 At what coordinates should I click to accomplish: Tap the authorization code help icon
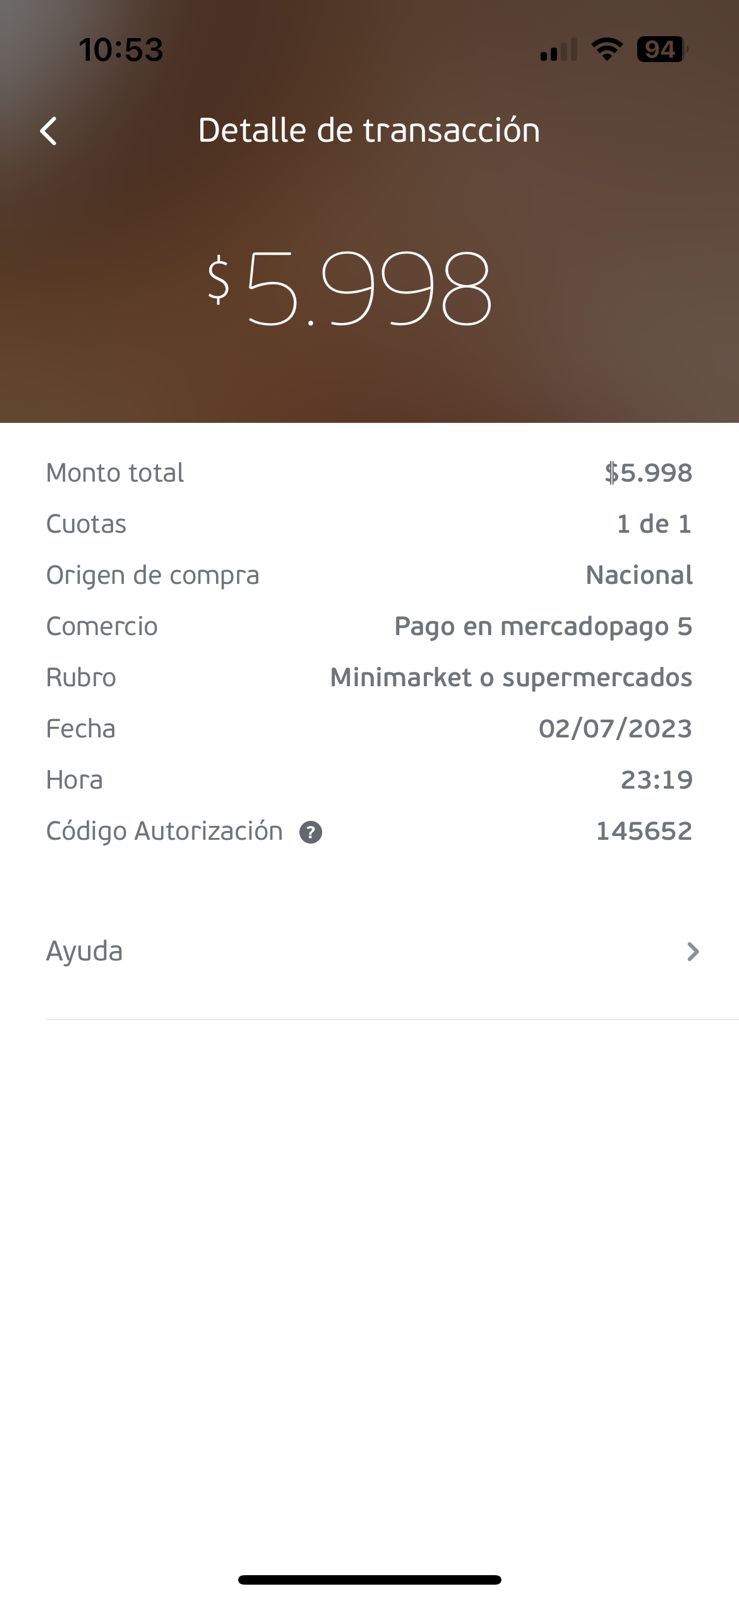pos(311,832)
